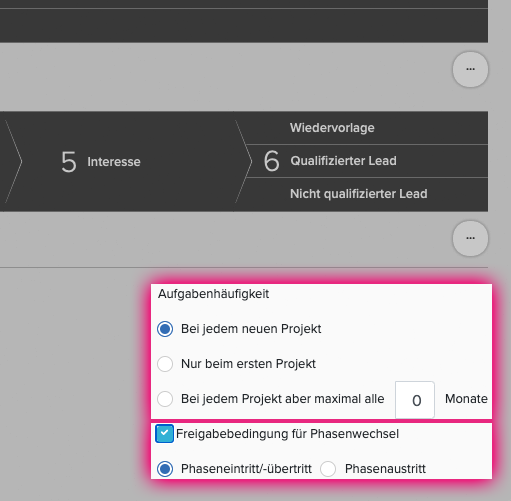Select Bei jedem Projekt aber maximal alle radio

[x=165, y=399]
